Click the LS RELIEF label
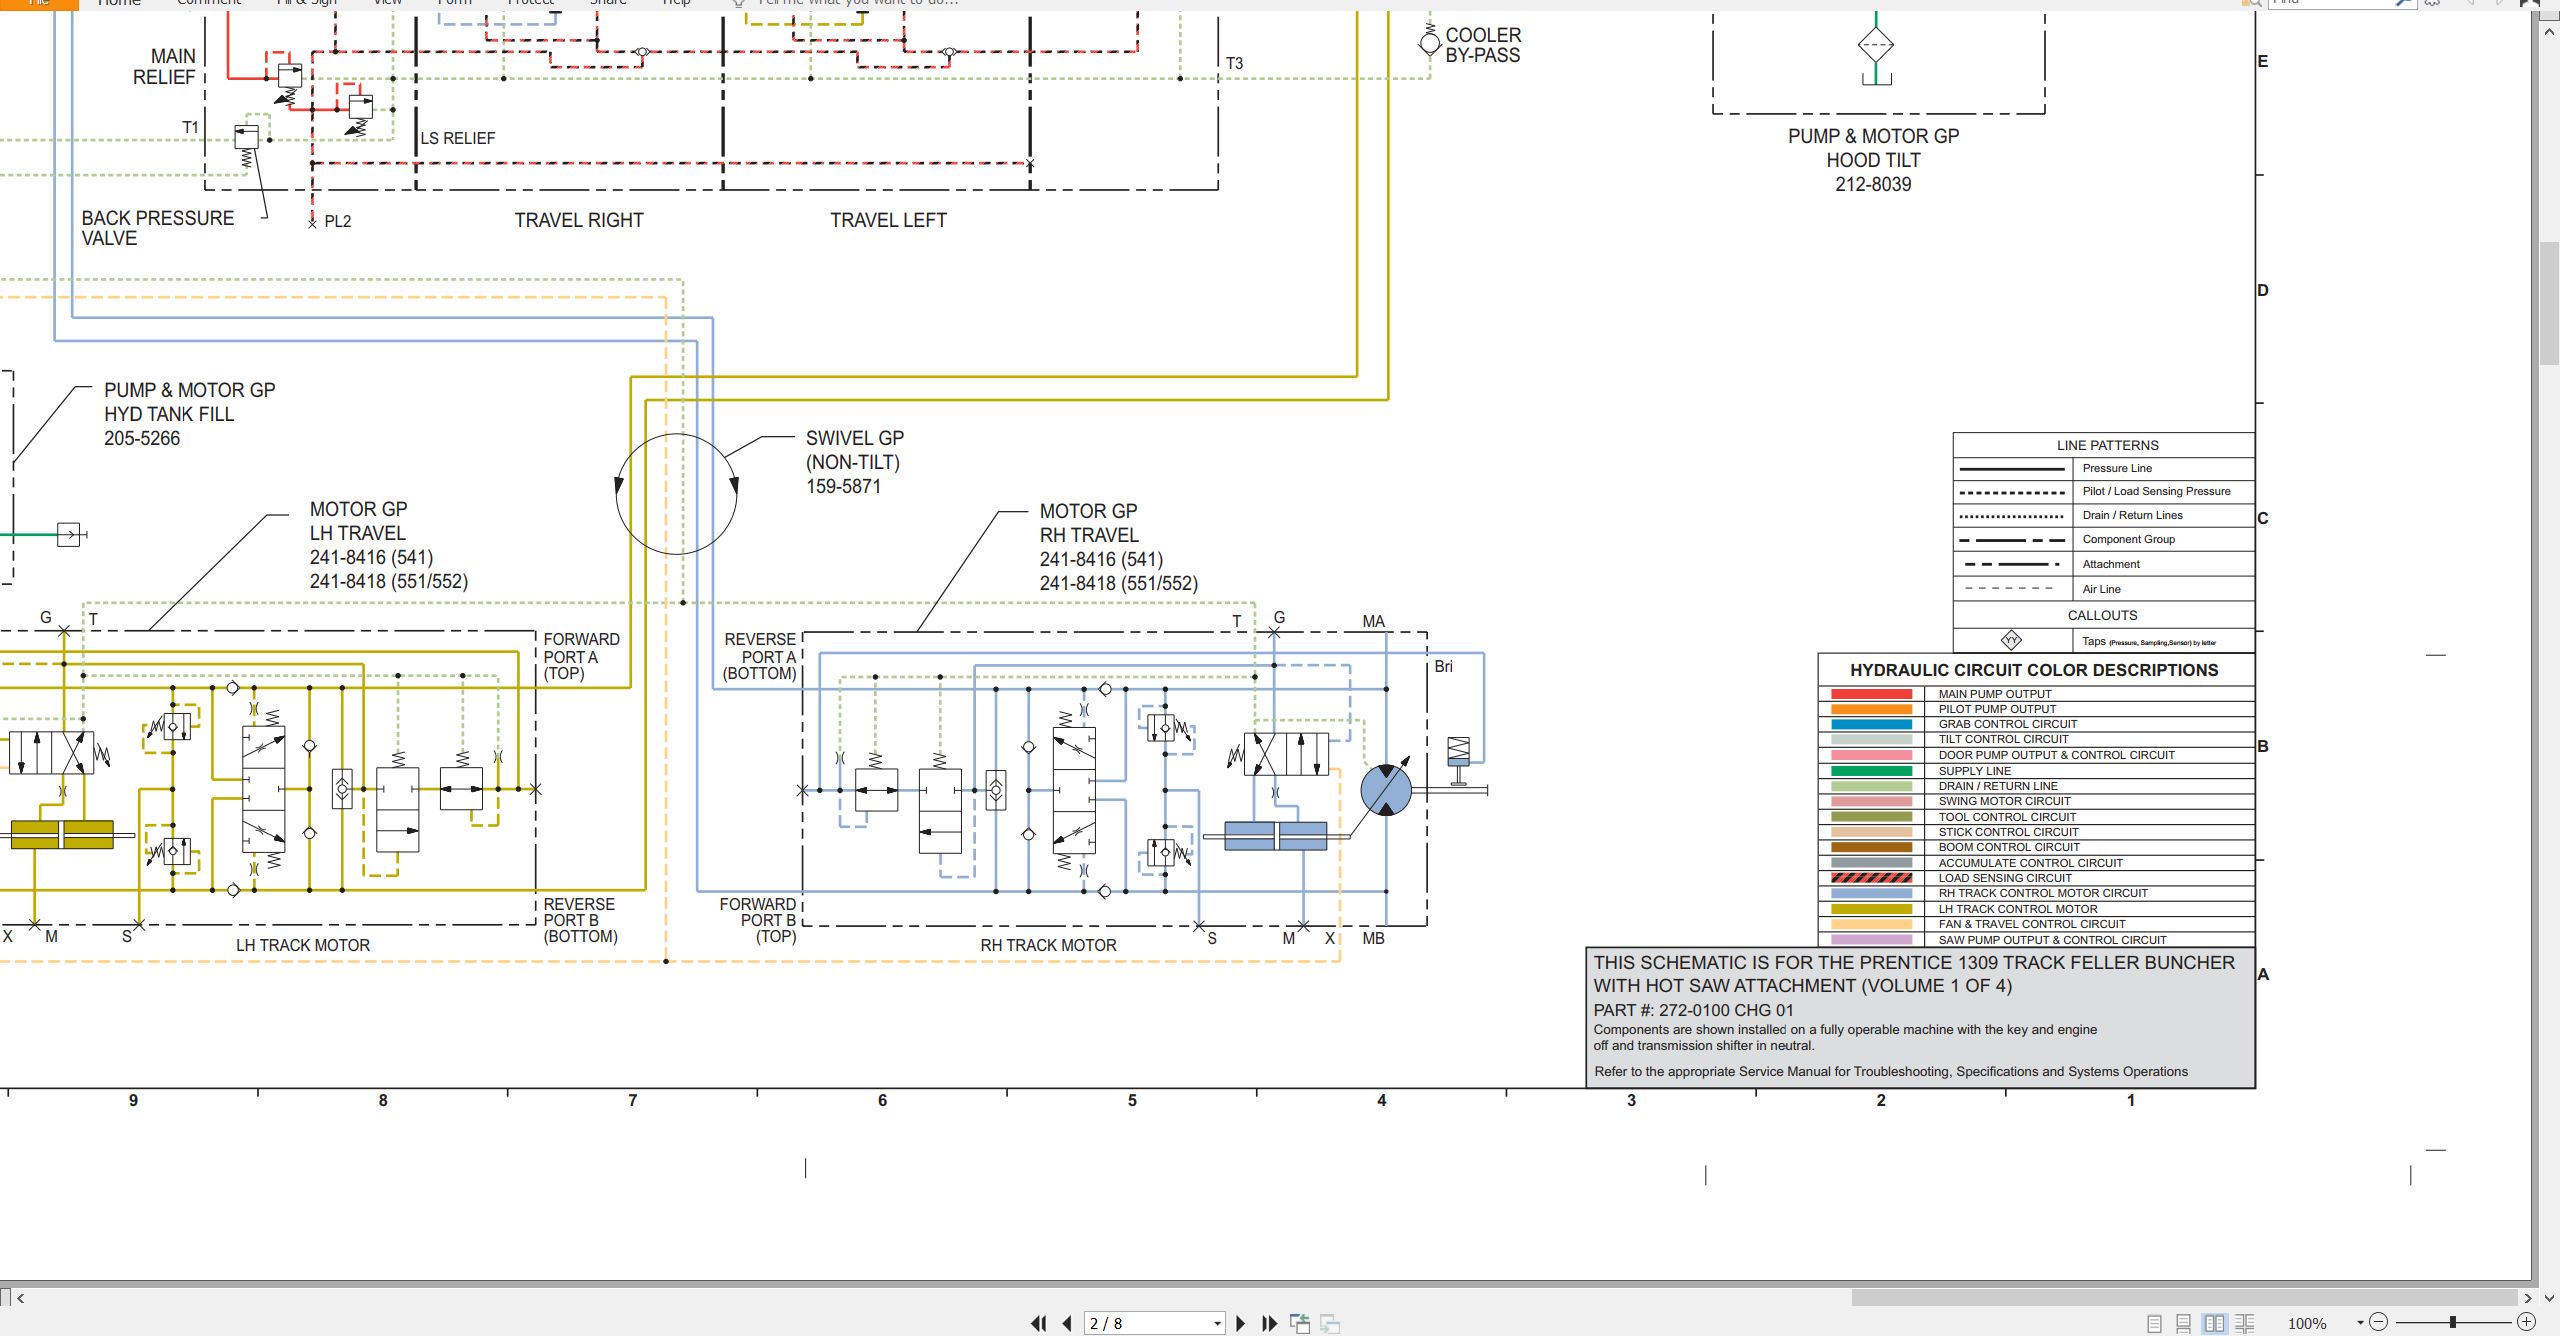Screen dimensions: 2560x1336 458,138
